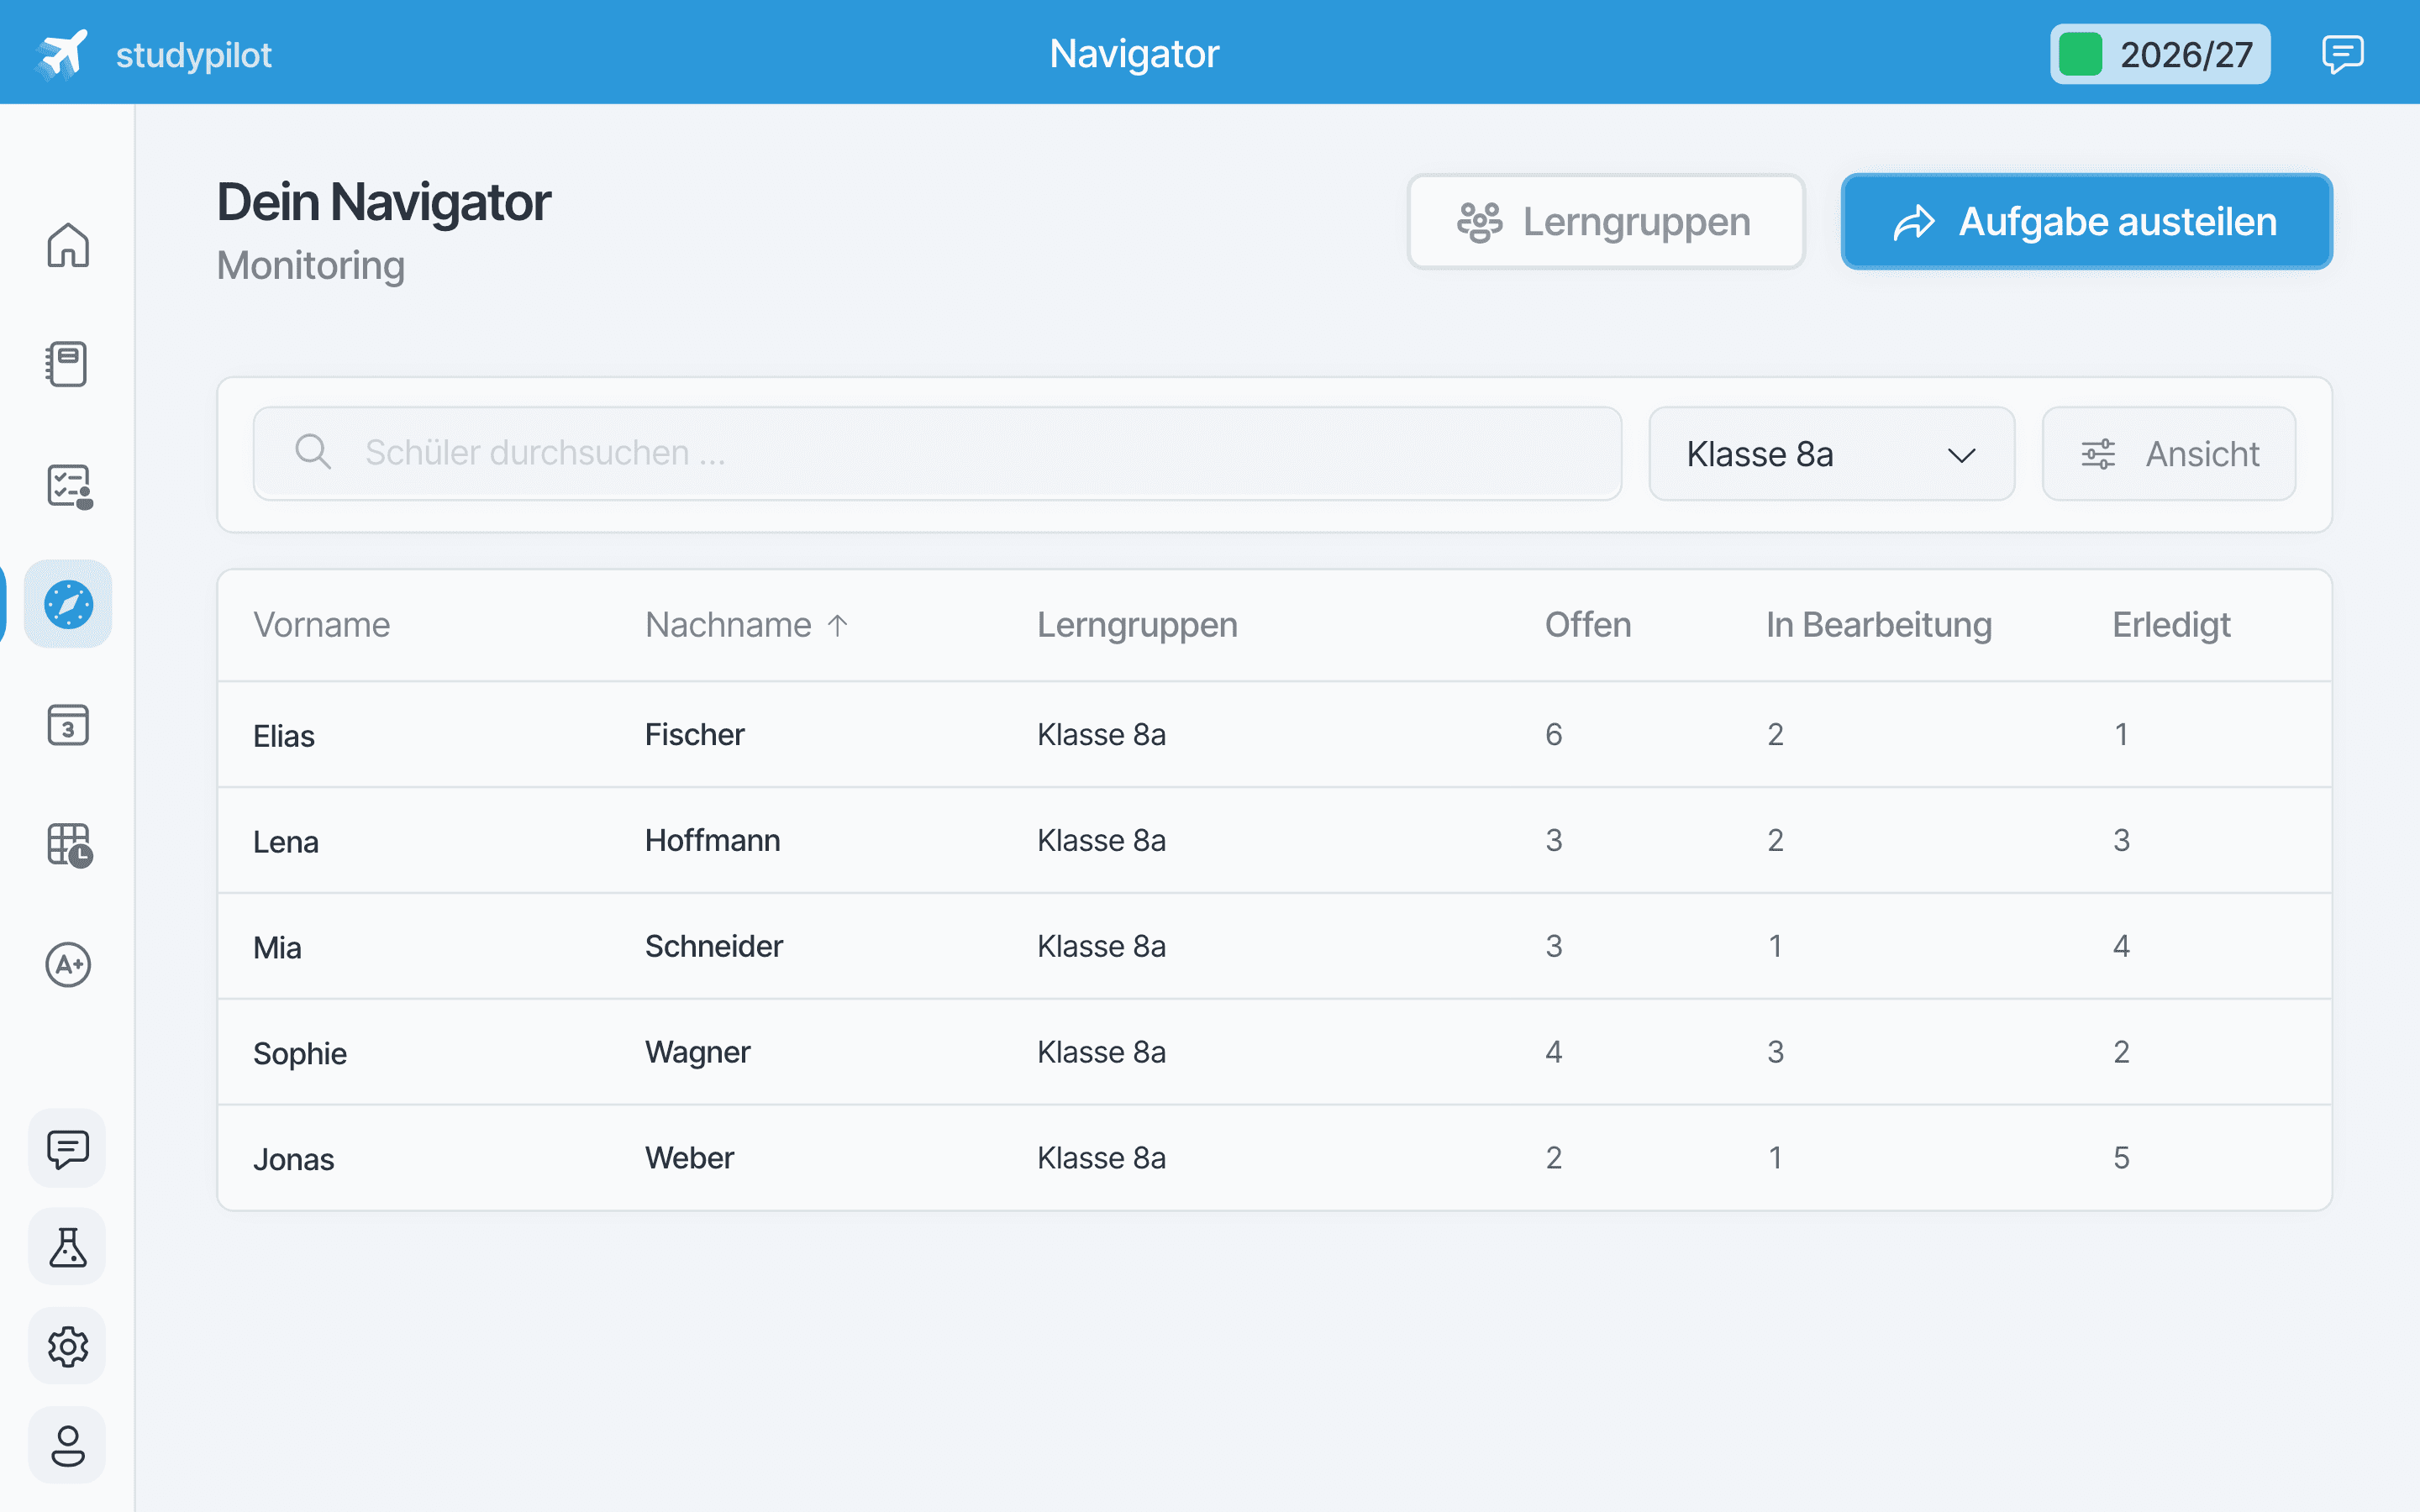This screenshot has height=1512, width=2420.
Task: Open the sidebar chat message icon
Action: 67,1148
